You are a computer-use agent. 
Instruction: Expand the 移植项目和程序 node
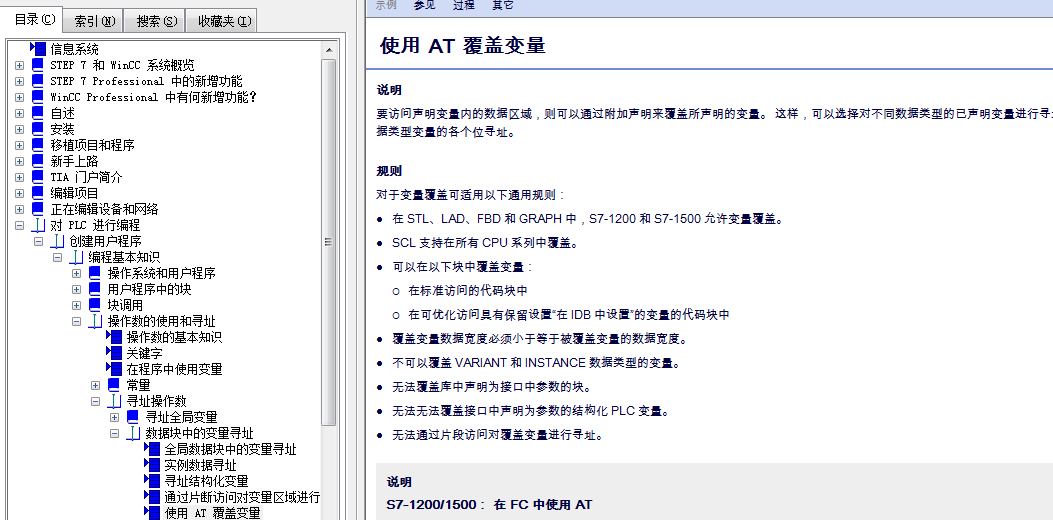point(19,145)
